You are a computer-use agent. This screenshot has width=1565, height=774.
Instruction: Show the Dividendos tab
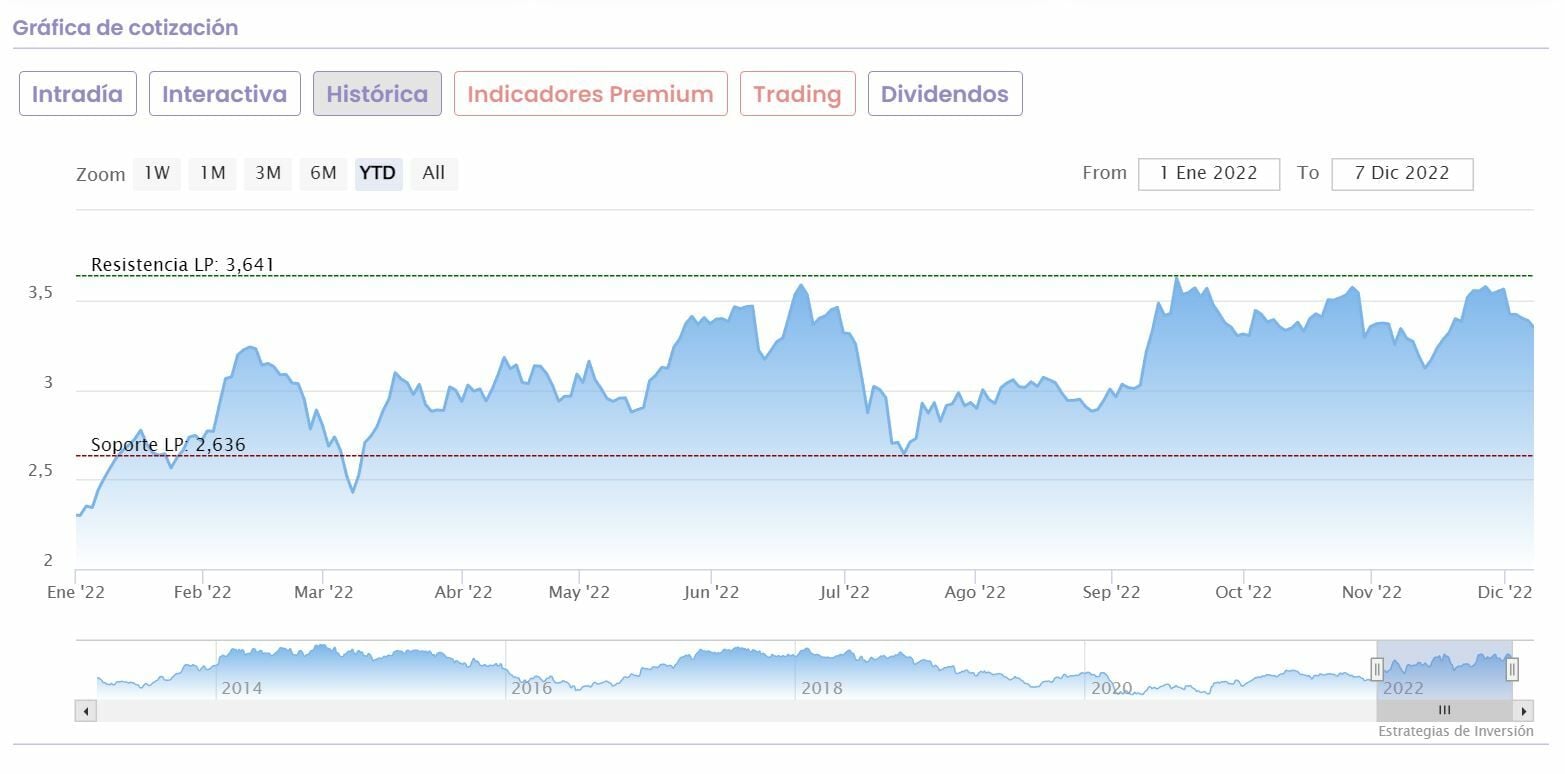tap(945, 94)
